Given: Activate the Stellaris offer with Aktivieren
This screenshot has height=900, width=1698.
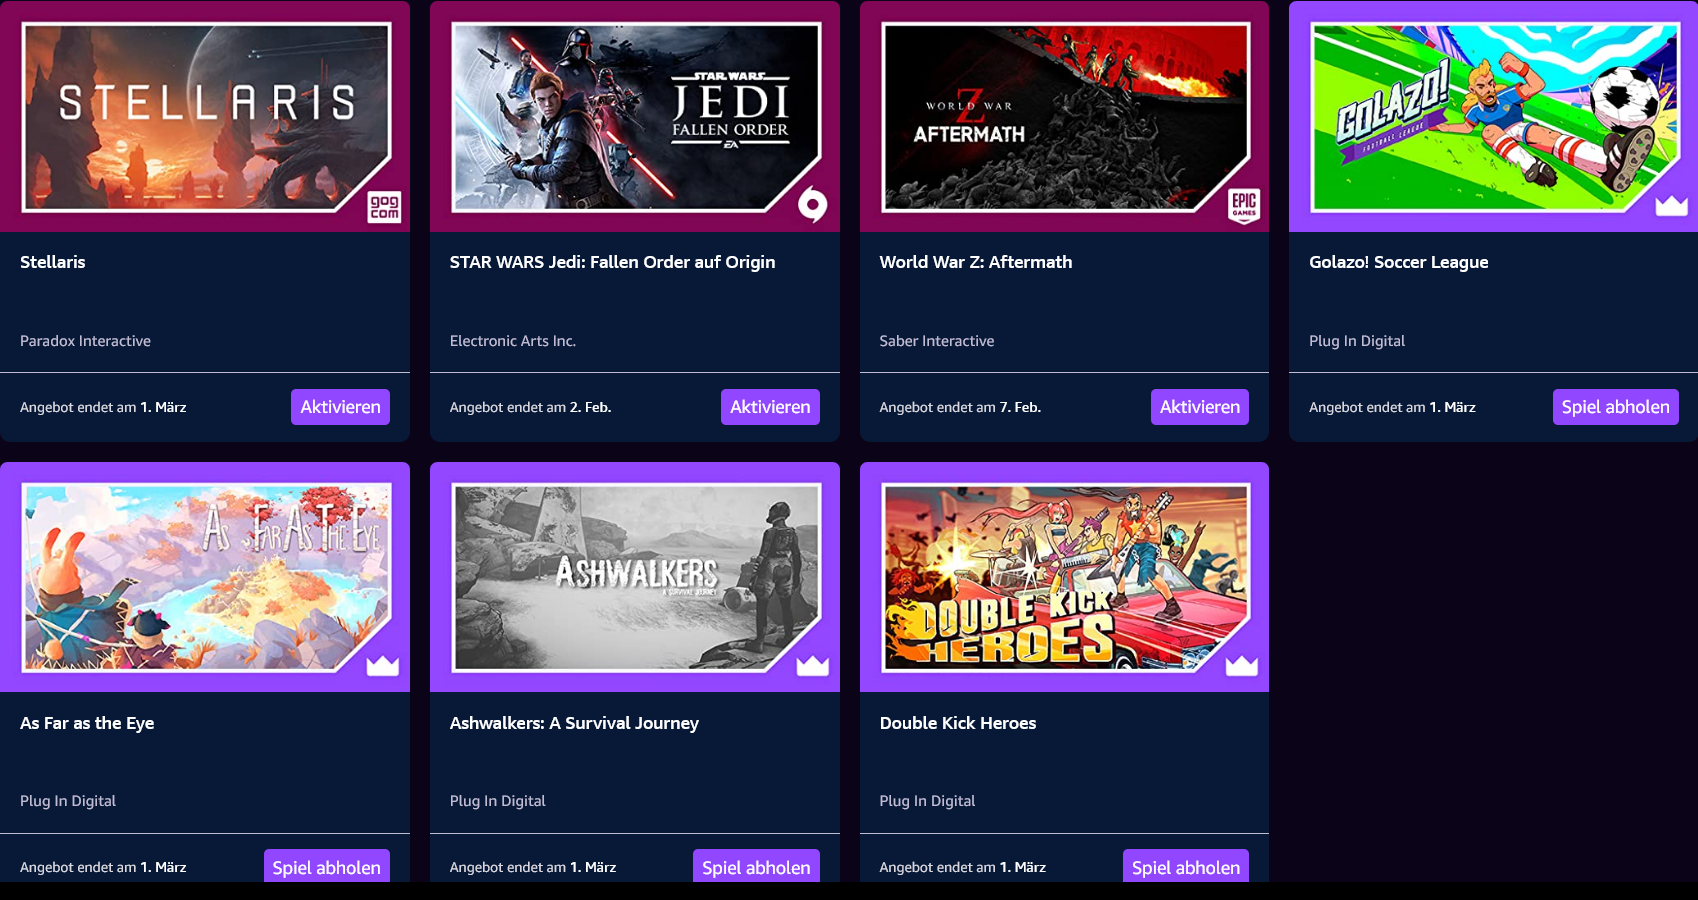Looking at the screenshot, I should 340,407.
